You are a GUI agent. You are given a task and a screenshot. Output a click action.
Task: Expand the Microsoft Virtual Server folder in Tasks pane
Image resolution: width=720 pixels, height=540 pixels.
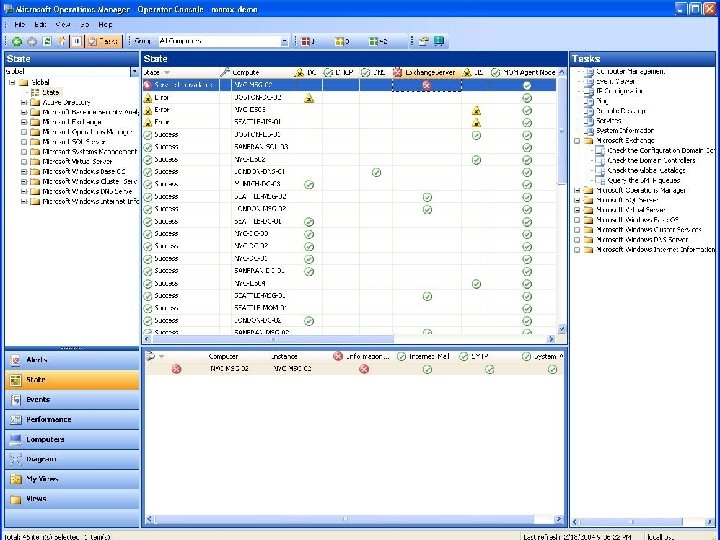[x=577, y=210]
